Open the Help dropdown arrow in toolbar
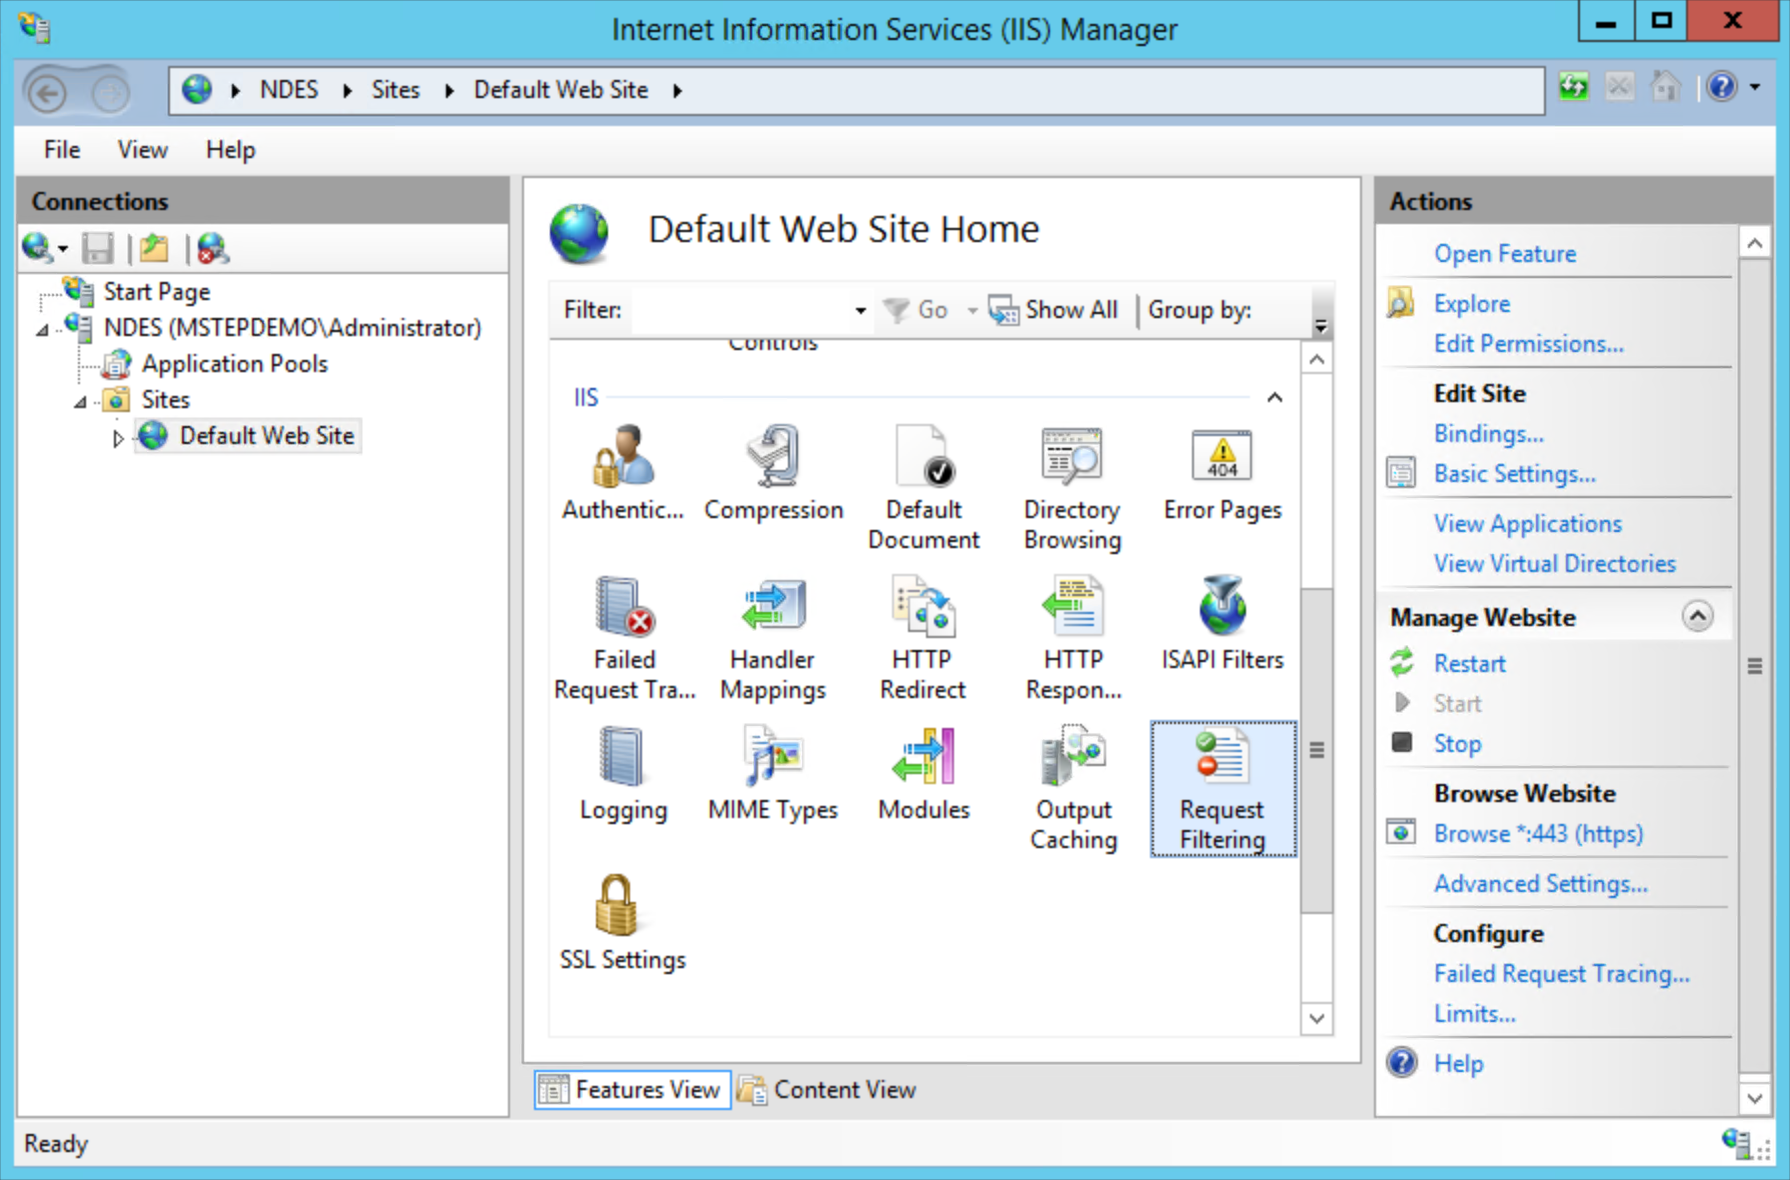 [x=1755, y=87]
